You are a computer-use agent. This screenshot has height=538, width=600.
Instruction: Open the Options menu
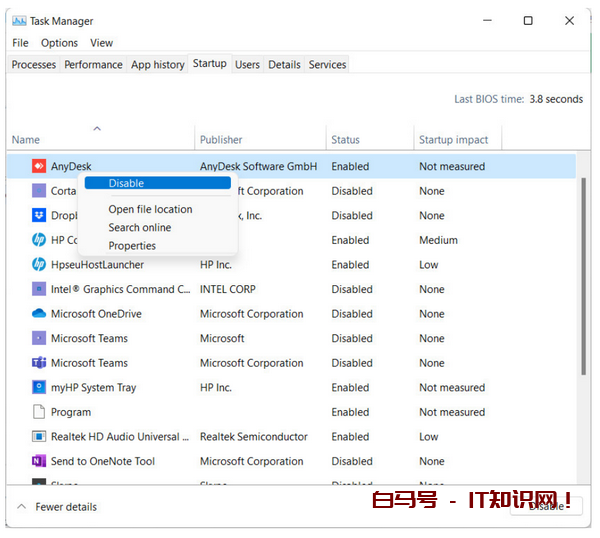(59, 43)
